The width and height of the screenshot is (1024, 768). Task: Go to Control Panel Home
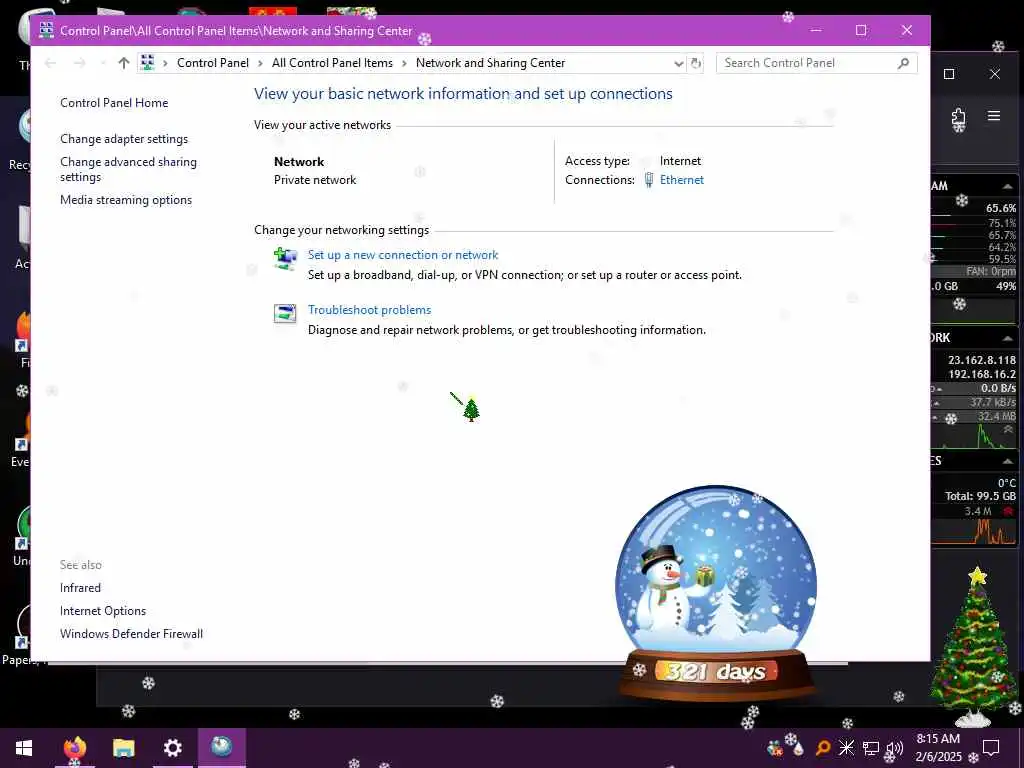[114, 103]
